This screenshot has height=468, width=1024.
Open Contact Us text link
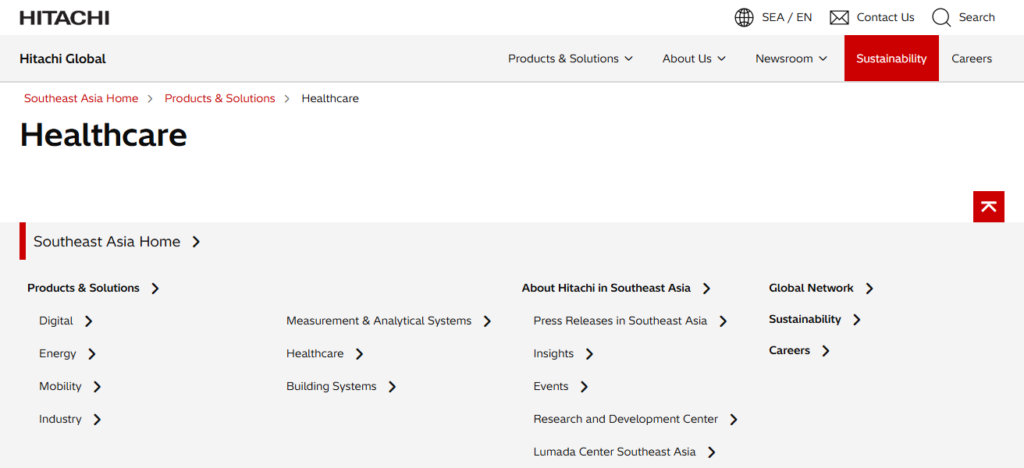(x=885, y=18)
